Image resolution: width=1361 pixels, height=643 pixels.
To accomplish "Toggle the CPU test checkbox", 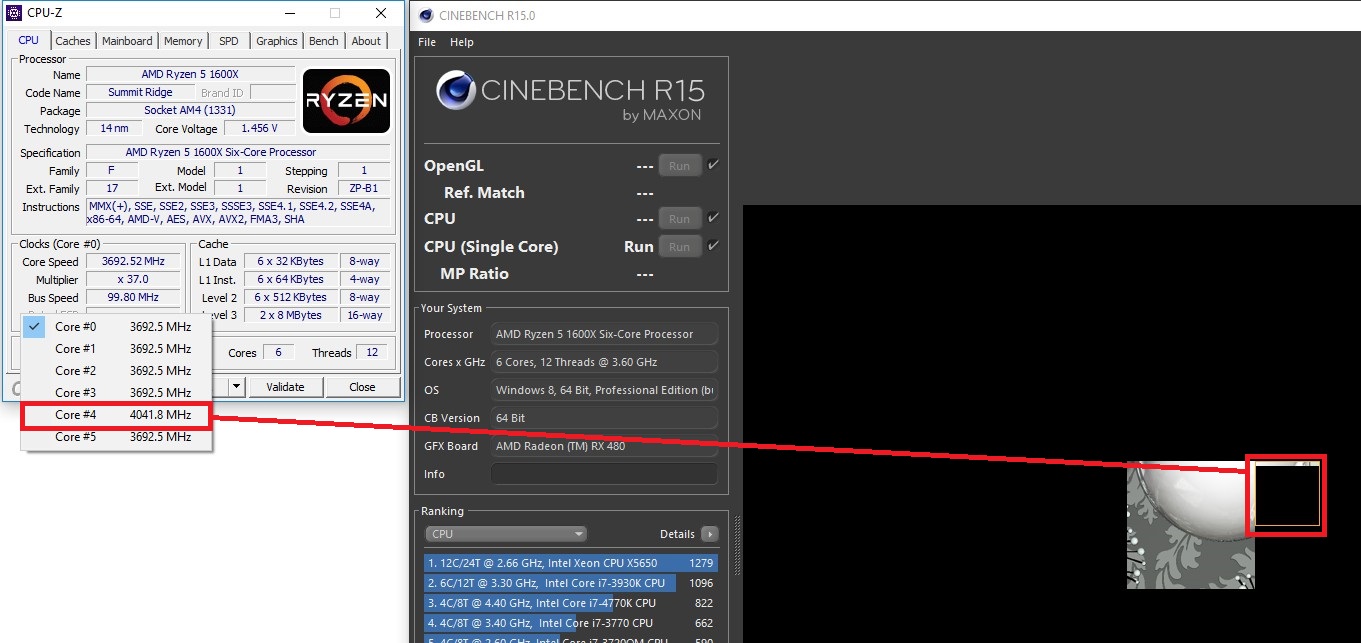I will 713,218.
